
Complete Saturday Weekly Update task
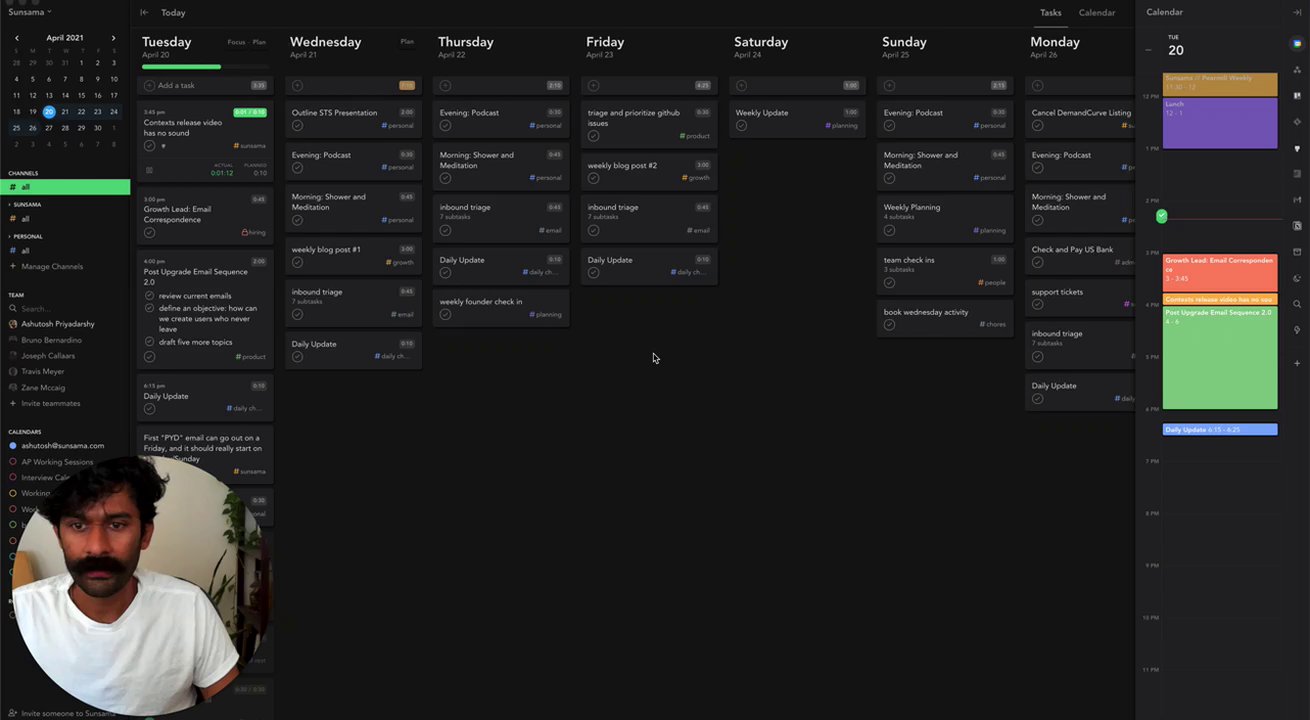741,126
